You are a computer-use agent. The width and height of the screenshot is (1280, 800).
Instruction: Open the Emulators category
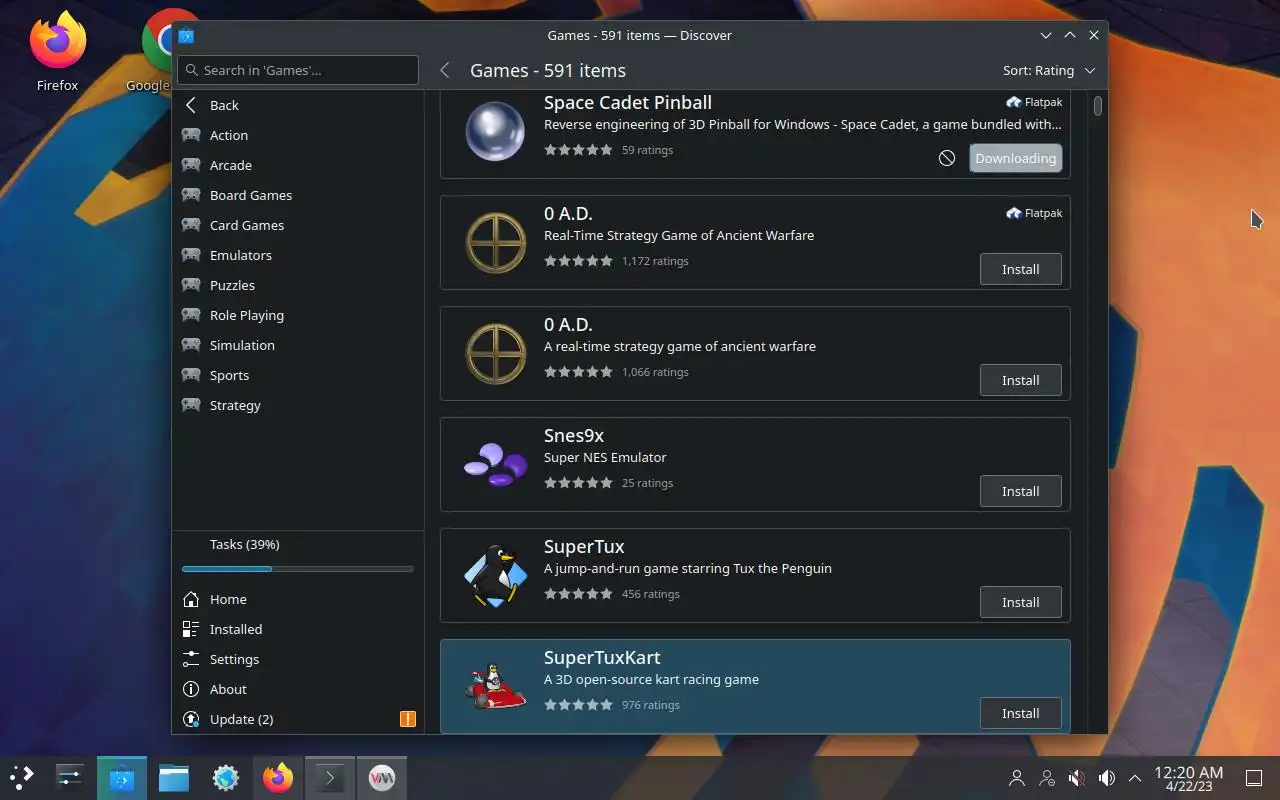pyautogui.click(x=298, y=255)
